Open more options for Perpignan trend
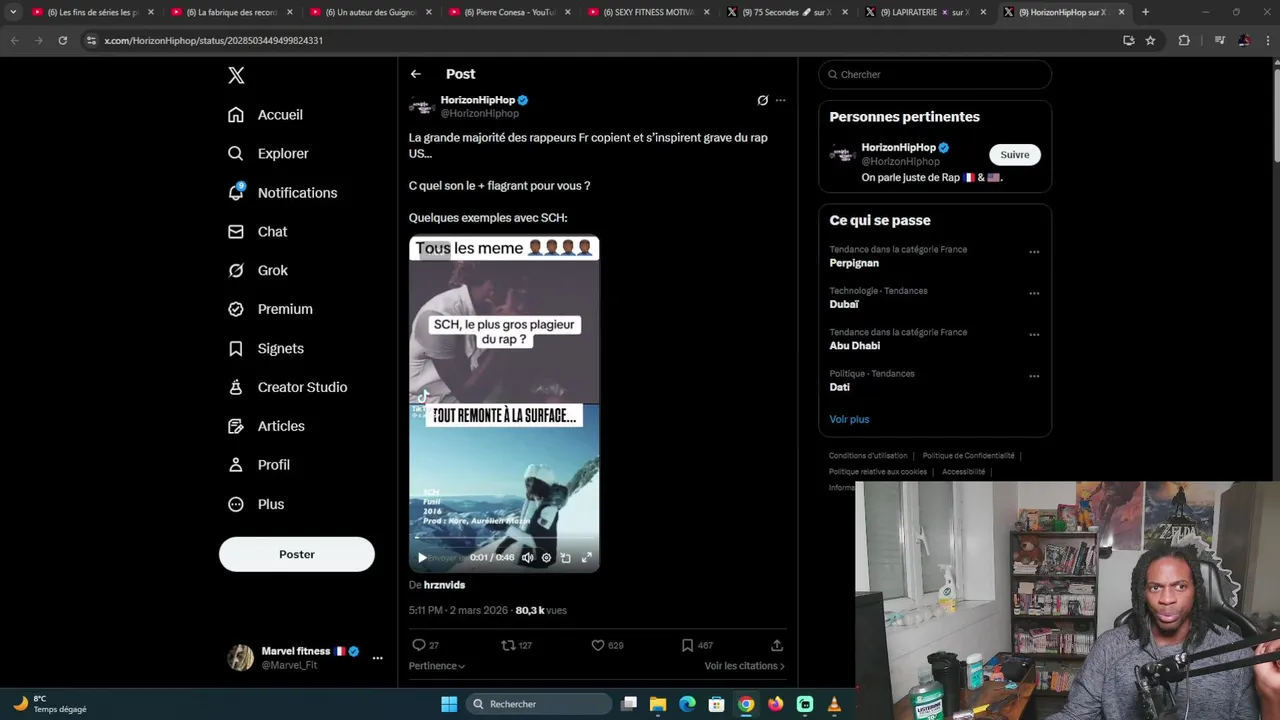Image resolution: width=1280 pixels, height=720 pixels. point(1034,252)
